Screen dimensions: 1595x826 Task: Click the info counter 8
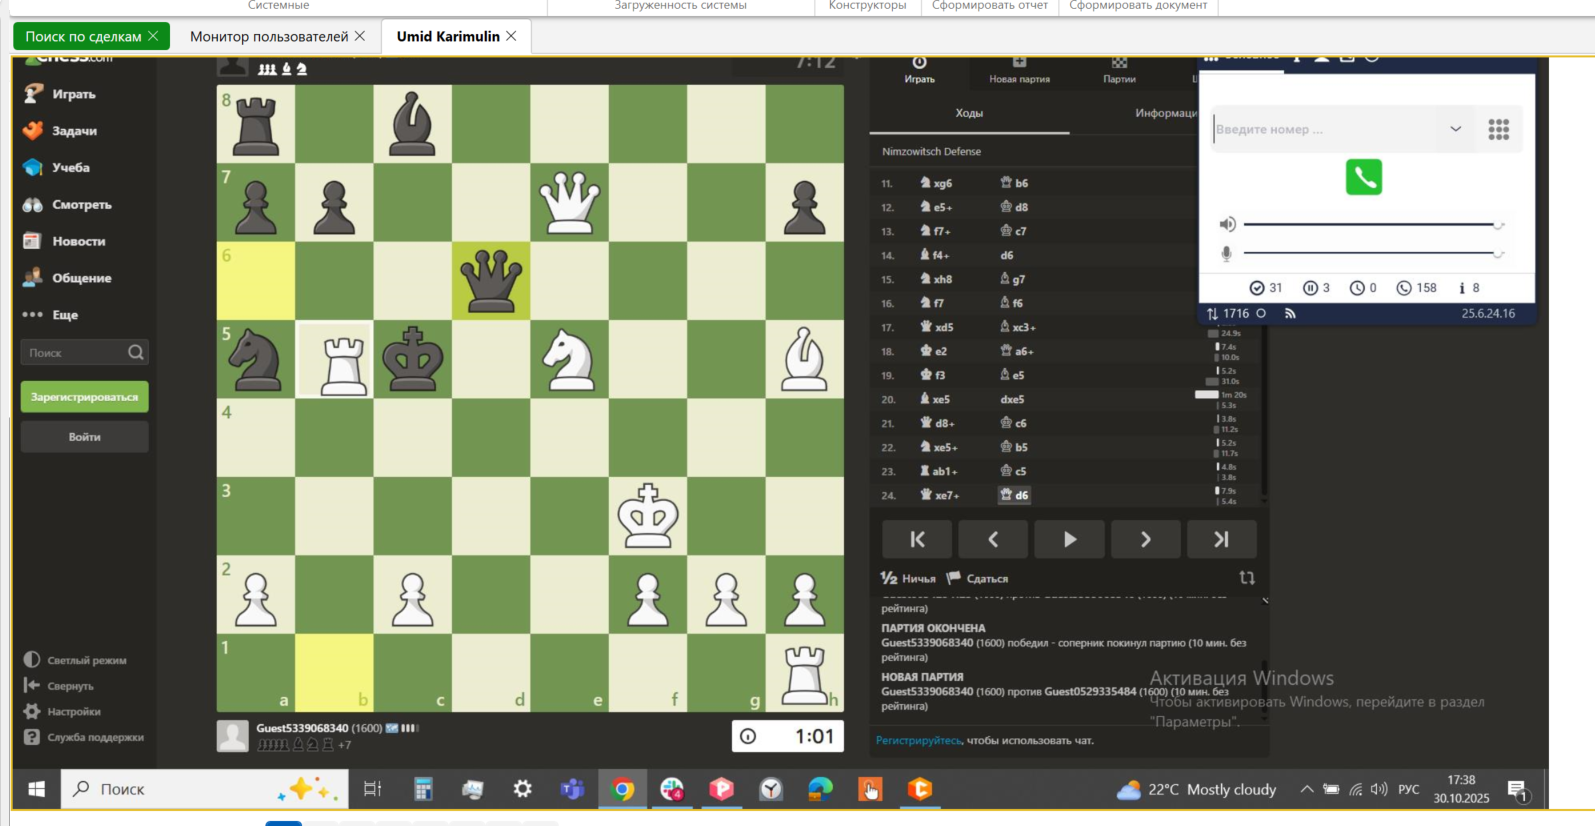tap(1469, 288)
